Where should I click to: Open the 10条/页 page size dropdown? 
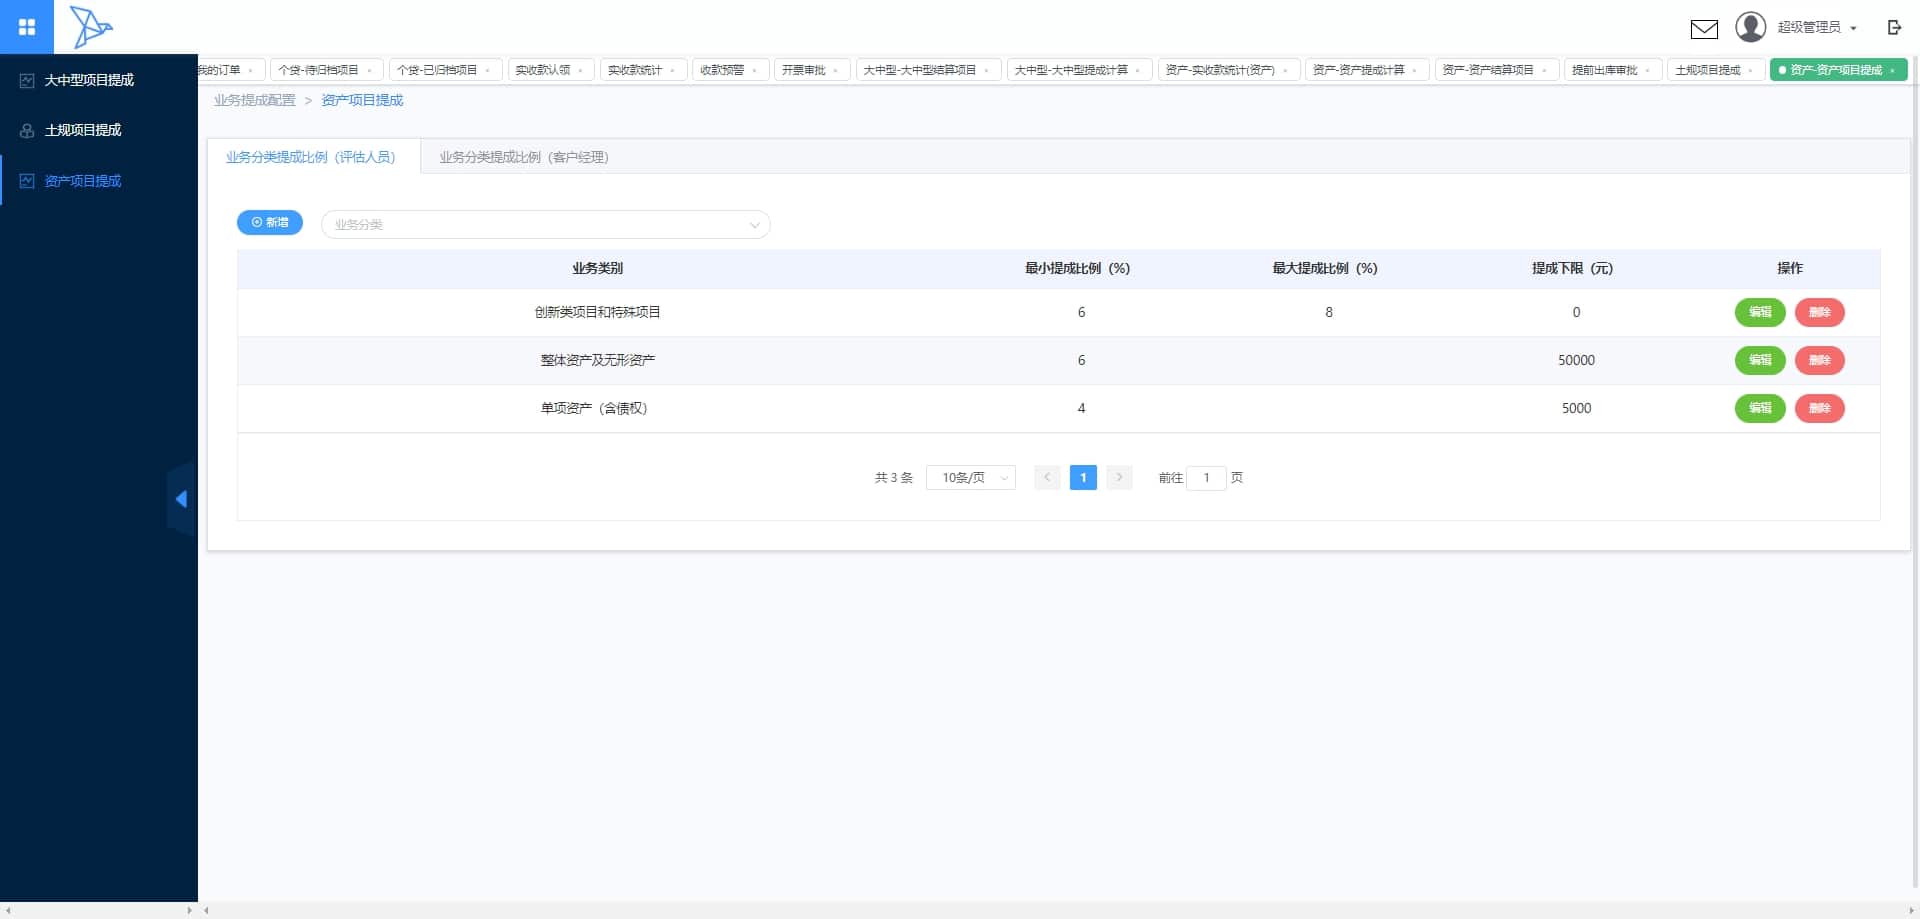(971, 478)
